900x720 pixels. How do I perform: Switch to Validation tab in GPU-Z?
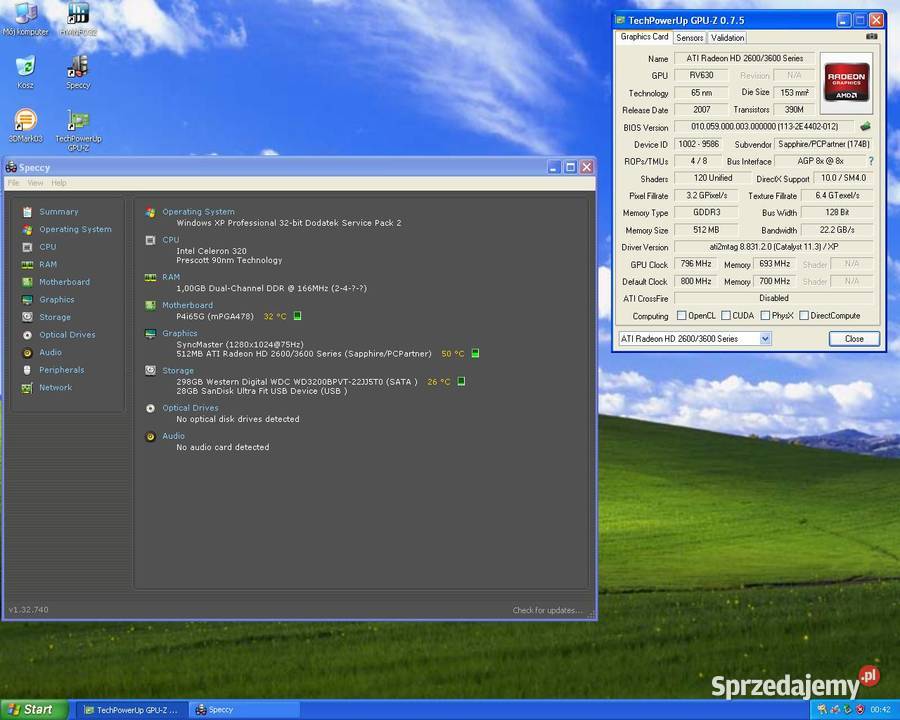click(727, 37)
